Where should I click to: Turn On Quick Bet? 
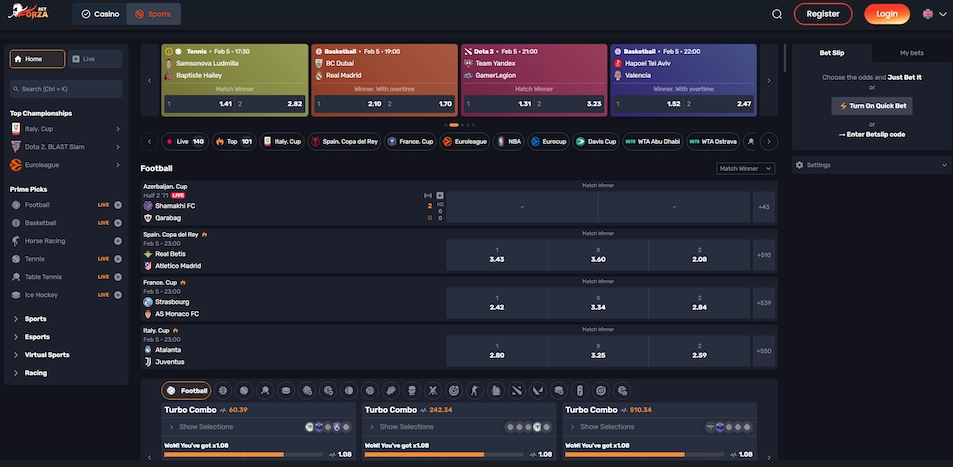coord(871,106)
